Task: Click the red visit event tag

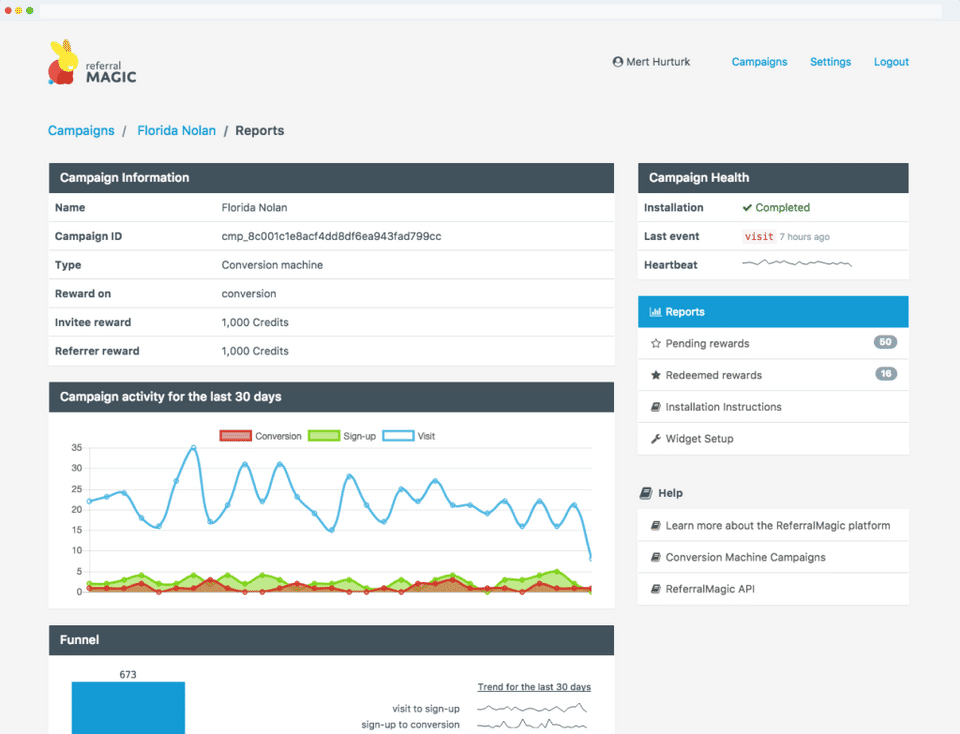Action: coord(759,236)
